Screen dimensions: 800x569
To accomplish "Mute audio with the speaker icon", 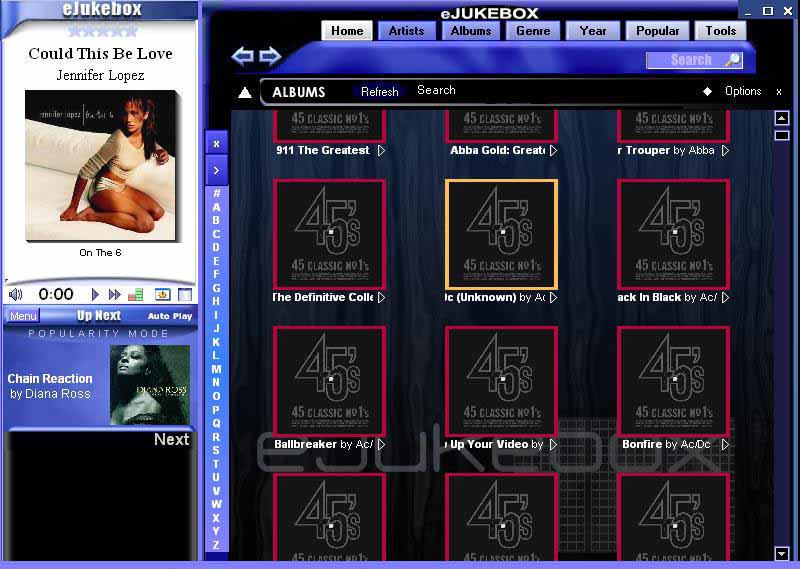I will coord(16,294).
